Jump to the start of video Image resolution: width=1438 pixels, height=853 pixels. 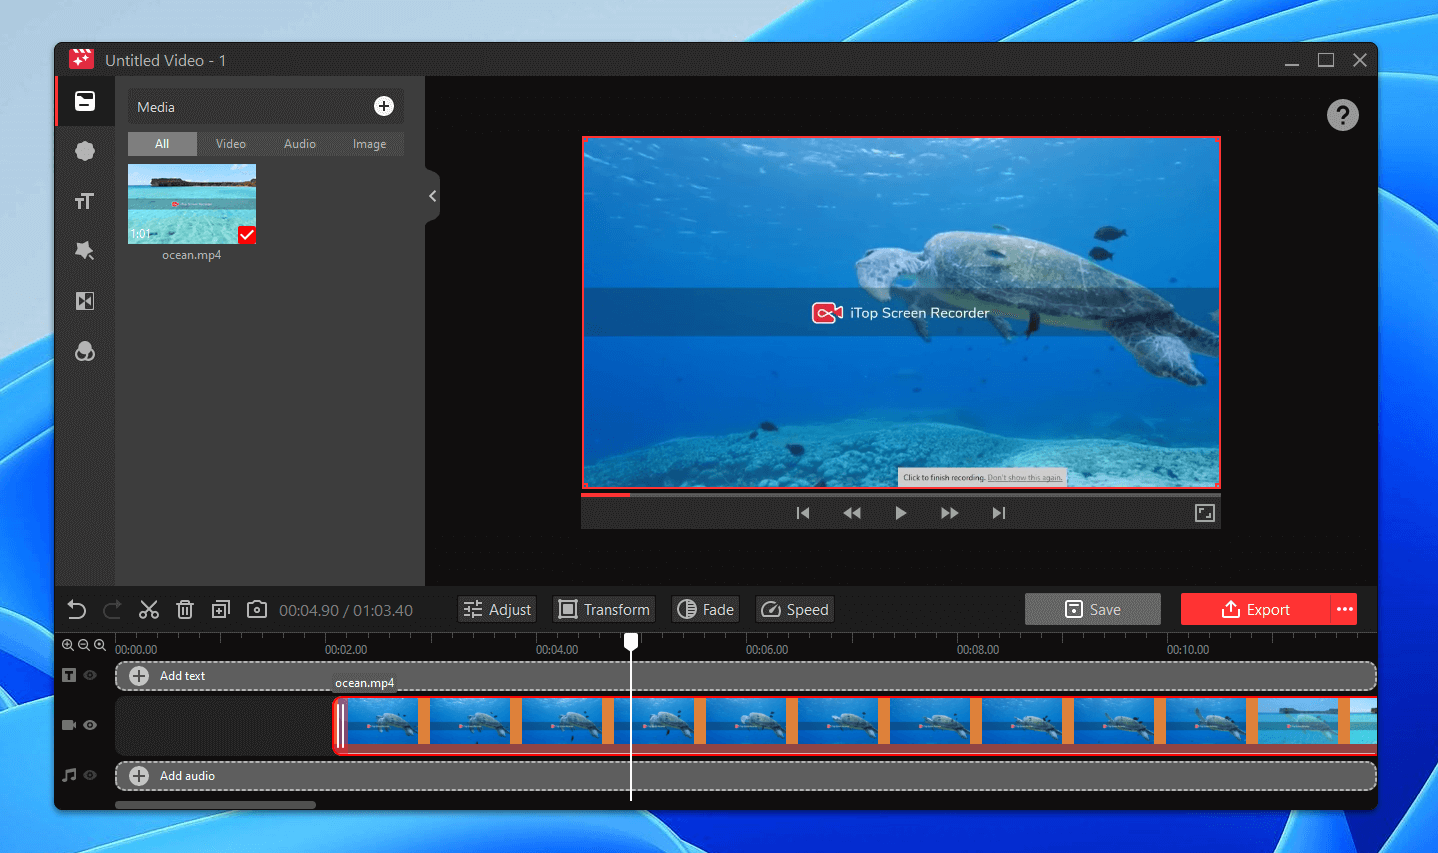pyautogui.click(x=803, y=513)
